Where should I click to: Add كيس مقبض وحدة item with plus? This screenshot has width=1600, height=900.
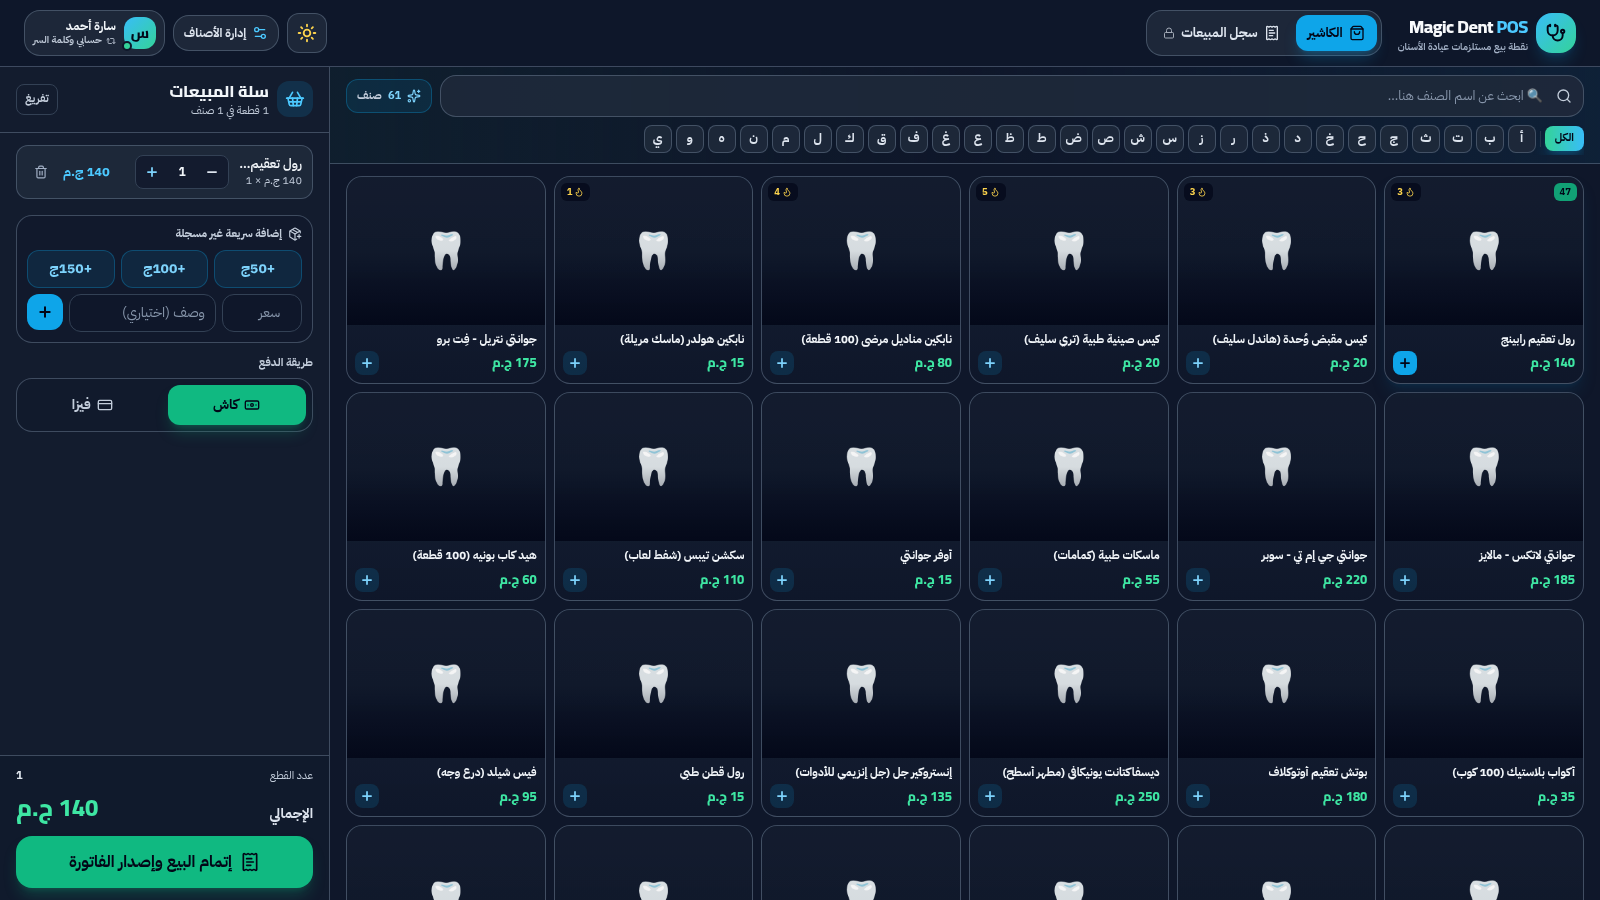(1197, 363)
